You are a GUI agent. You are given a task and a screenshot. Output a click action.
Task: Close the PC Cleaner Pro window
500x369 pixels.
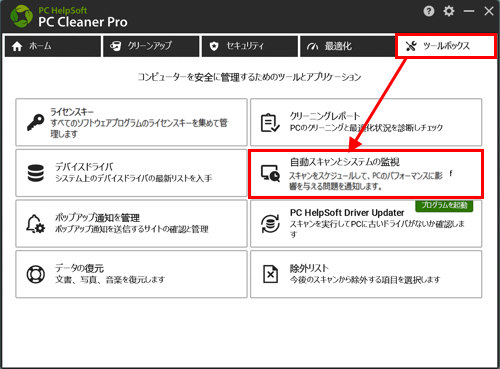pyautogui.click(x=489, y=11)
